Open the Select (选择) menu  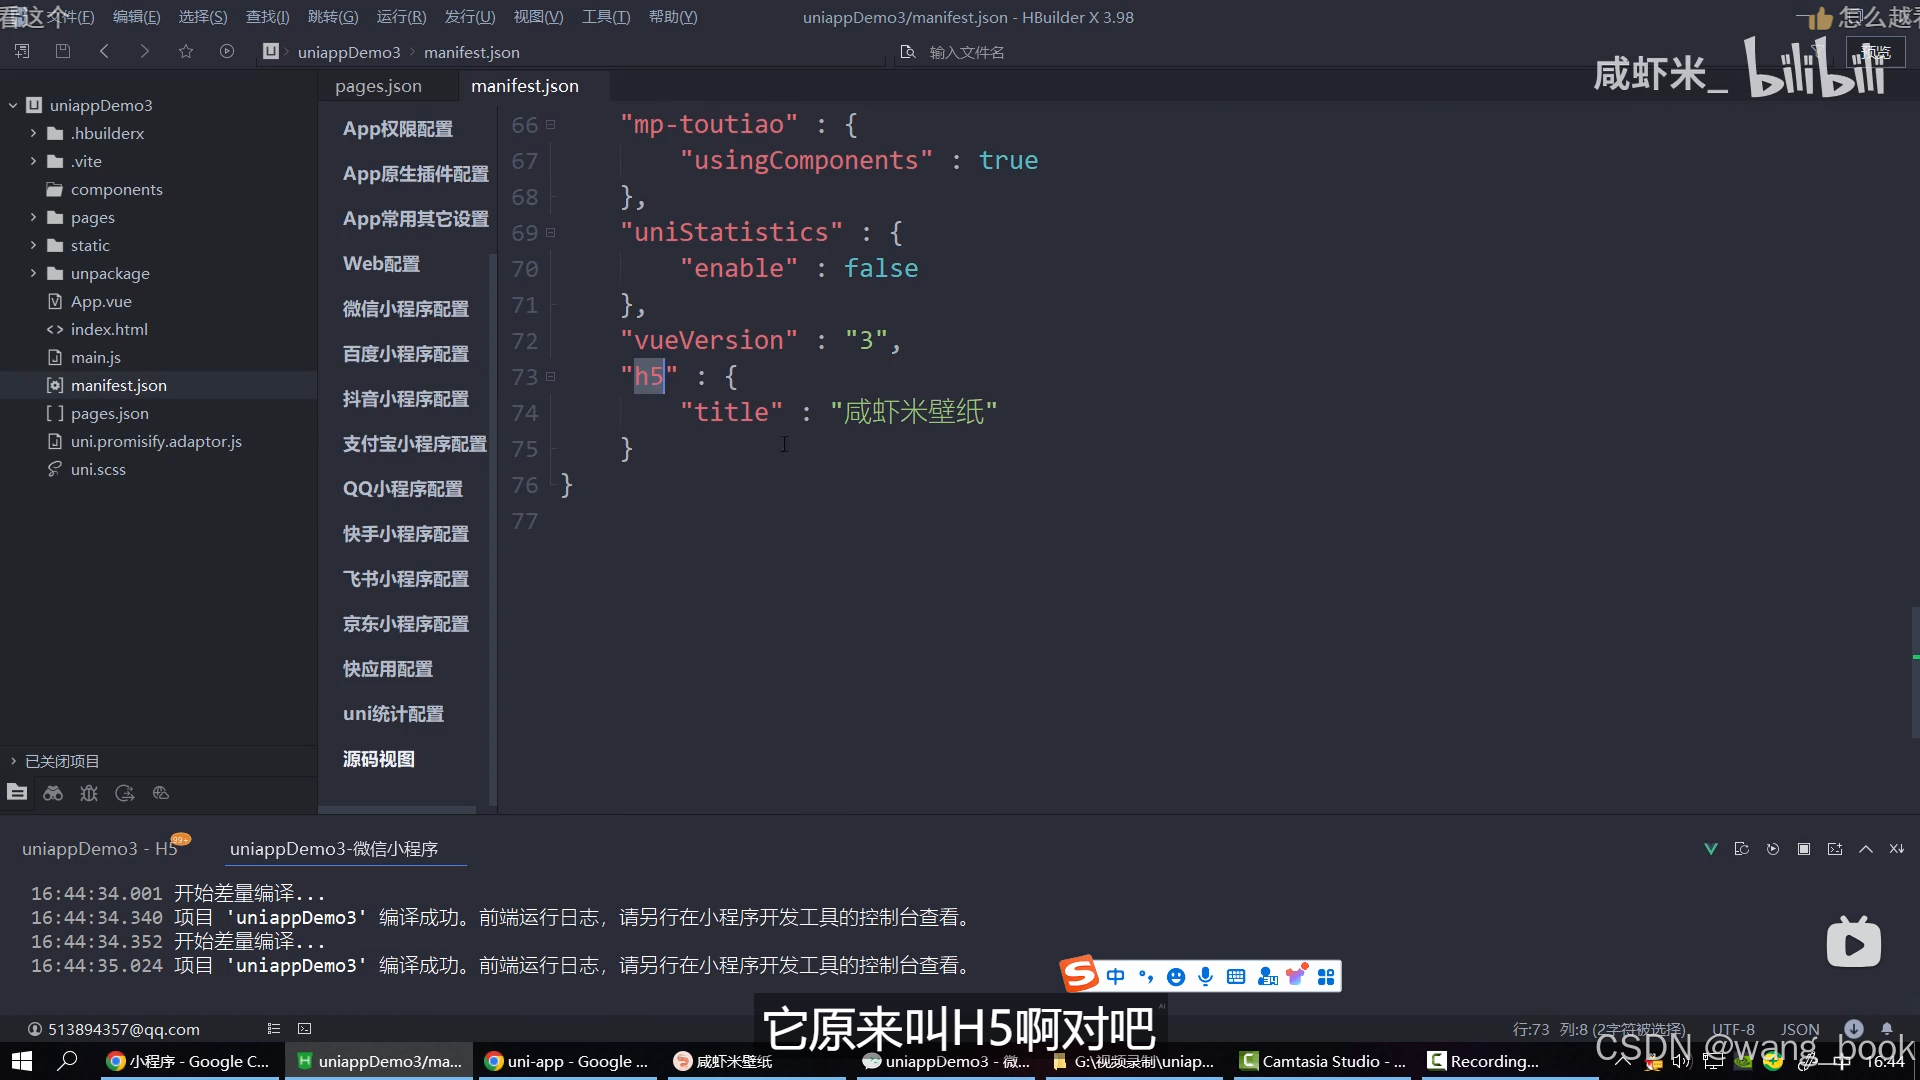pos(203,17)
